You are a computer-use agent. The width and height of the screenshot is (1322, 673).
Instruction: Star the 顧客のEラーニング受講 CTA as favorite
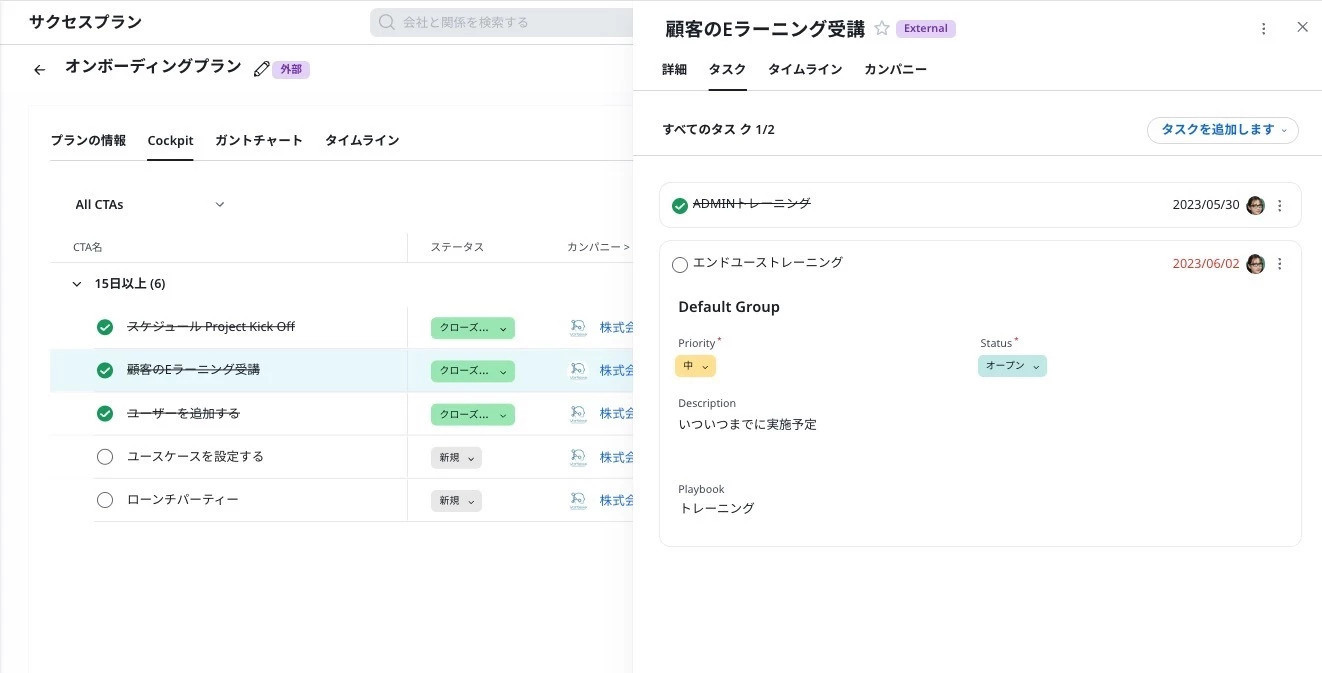(882, 29)
